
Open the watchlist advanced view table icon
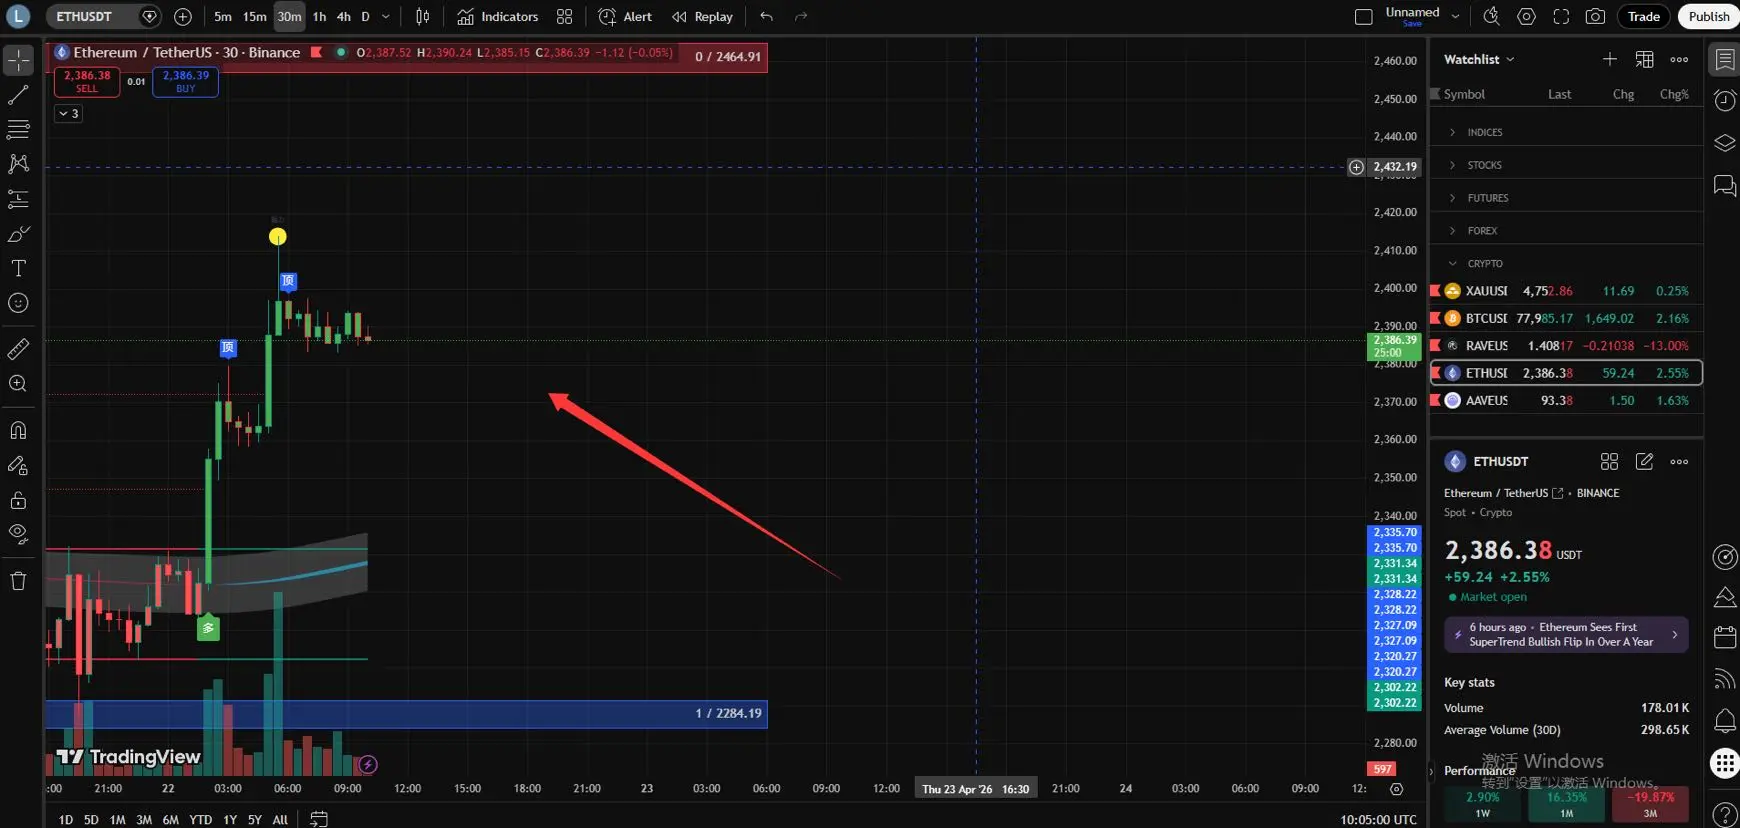(x=1645, y=60)
